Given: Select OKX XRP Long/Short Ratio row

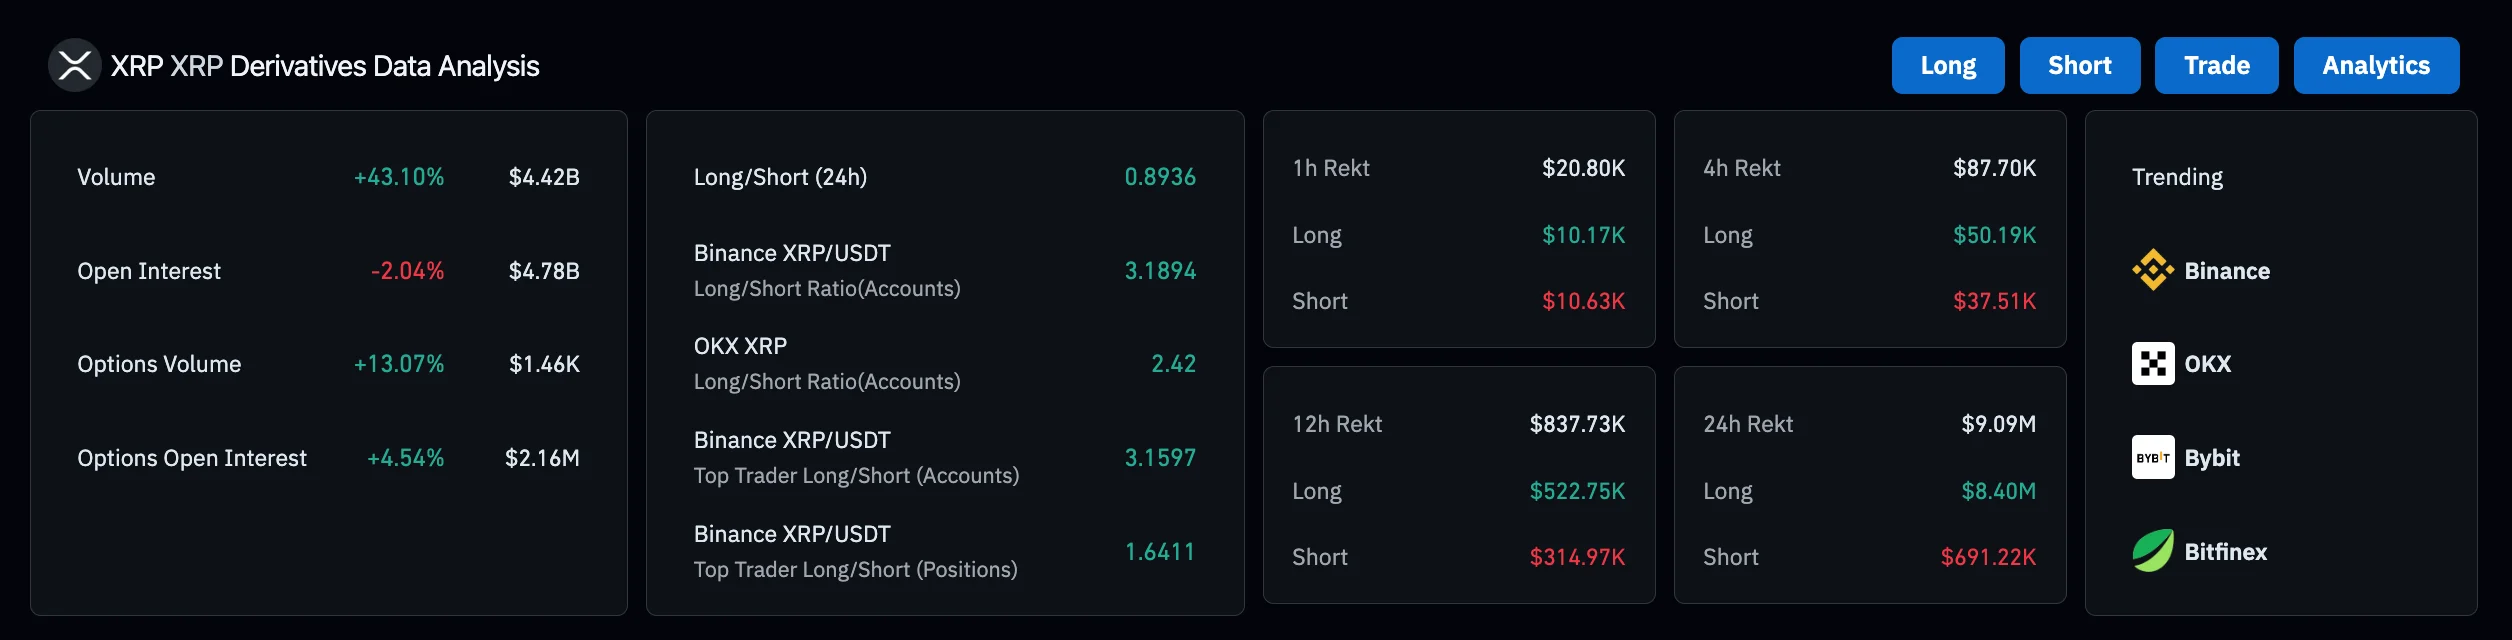Looking at the screenshot, I should click(x=826, y=364).
